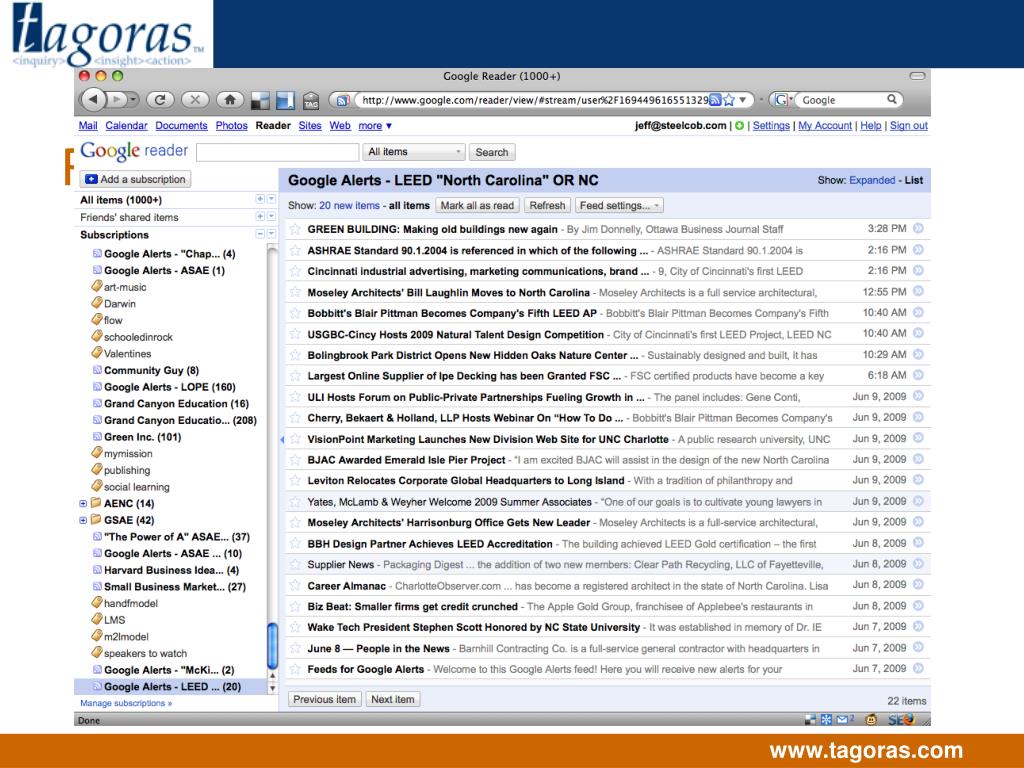This screenshot has width=1024, height=768.
Task: Open the Feed settings dropdown
Action: click(x=618, y=206)
